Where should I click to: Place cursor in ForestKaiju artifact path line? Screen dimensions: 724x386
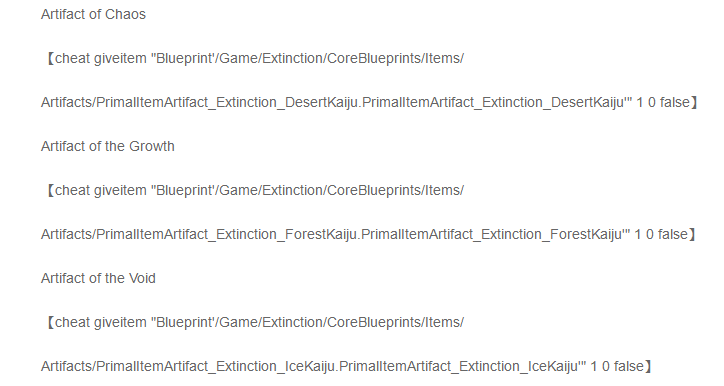click(x=369, y=234)
